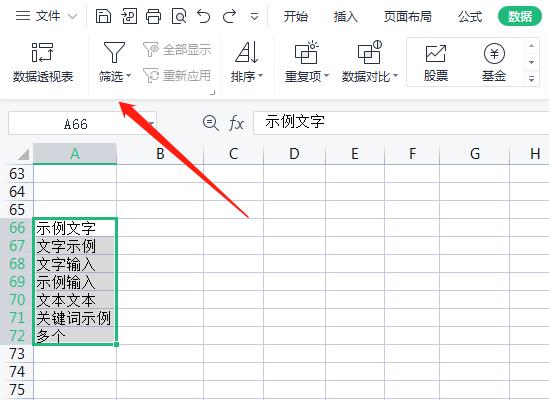Image resolution: width=549 pixels, height=400 pixels.
Task: Click the fx insert function icon
Action: coord(236,123)
